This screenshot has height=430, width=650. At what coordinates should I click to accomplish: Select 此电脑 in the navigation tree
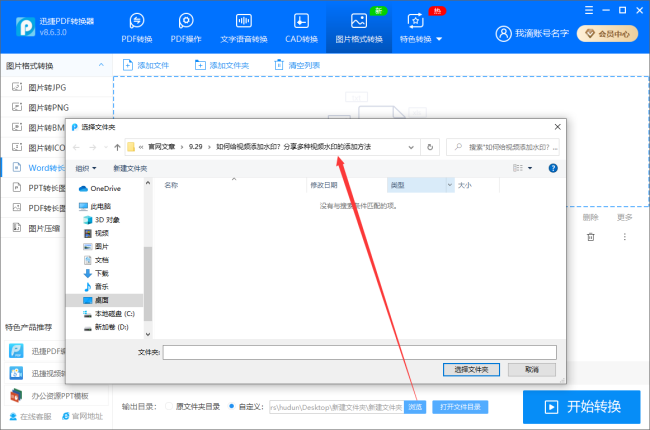click(x=95, y=206)
